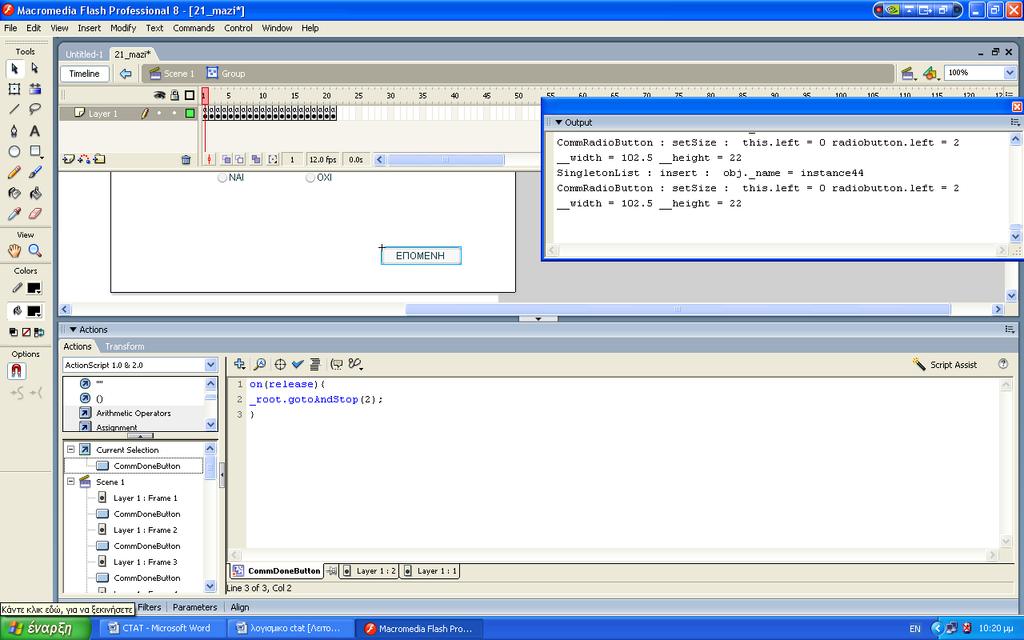Click the back arrow beside Scene 1
Screen dimensions: 1024x640
(125, 74)
